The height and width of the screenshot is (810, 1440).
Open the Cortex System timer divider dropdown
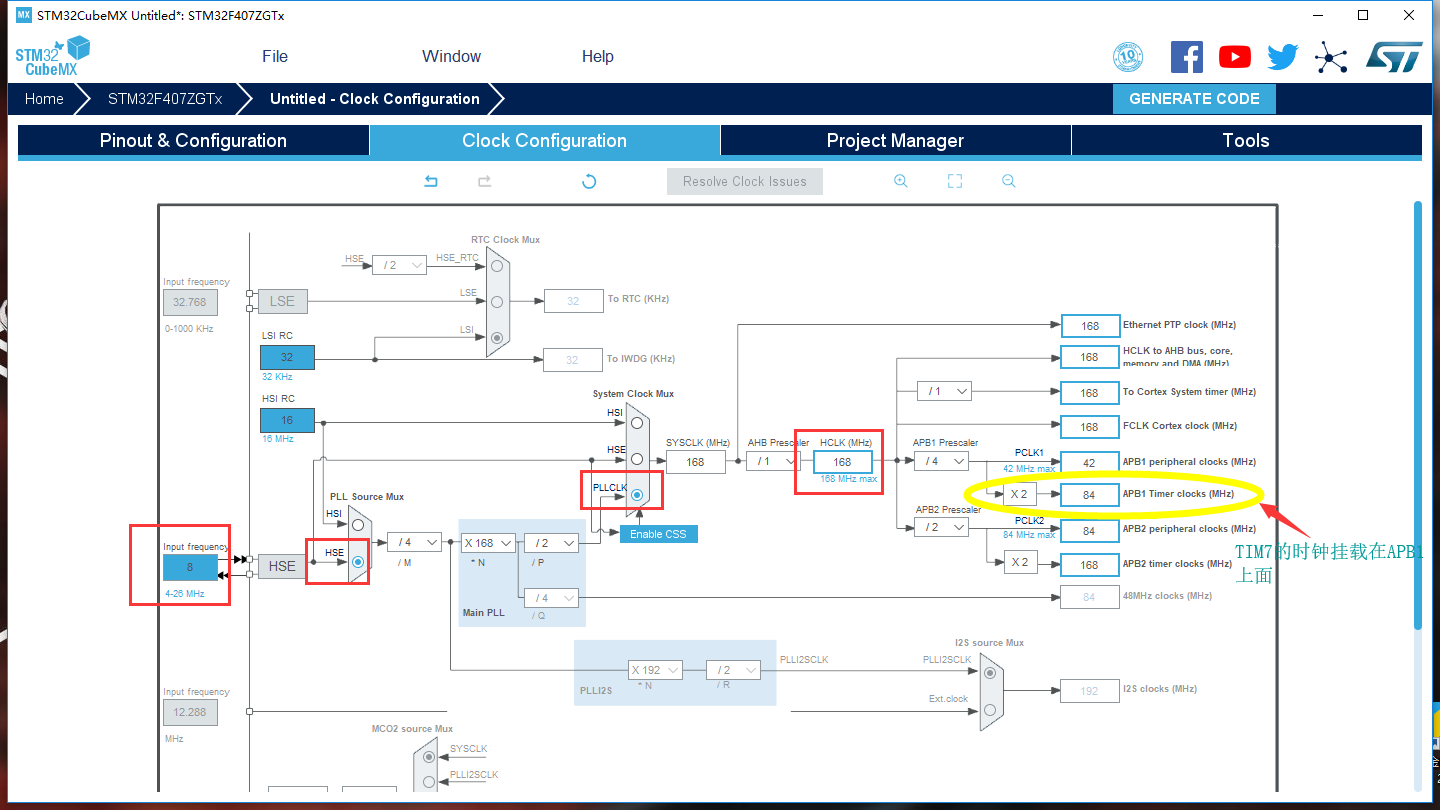coord(944,391)
